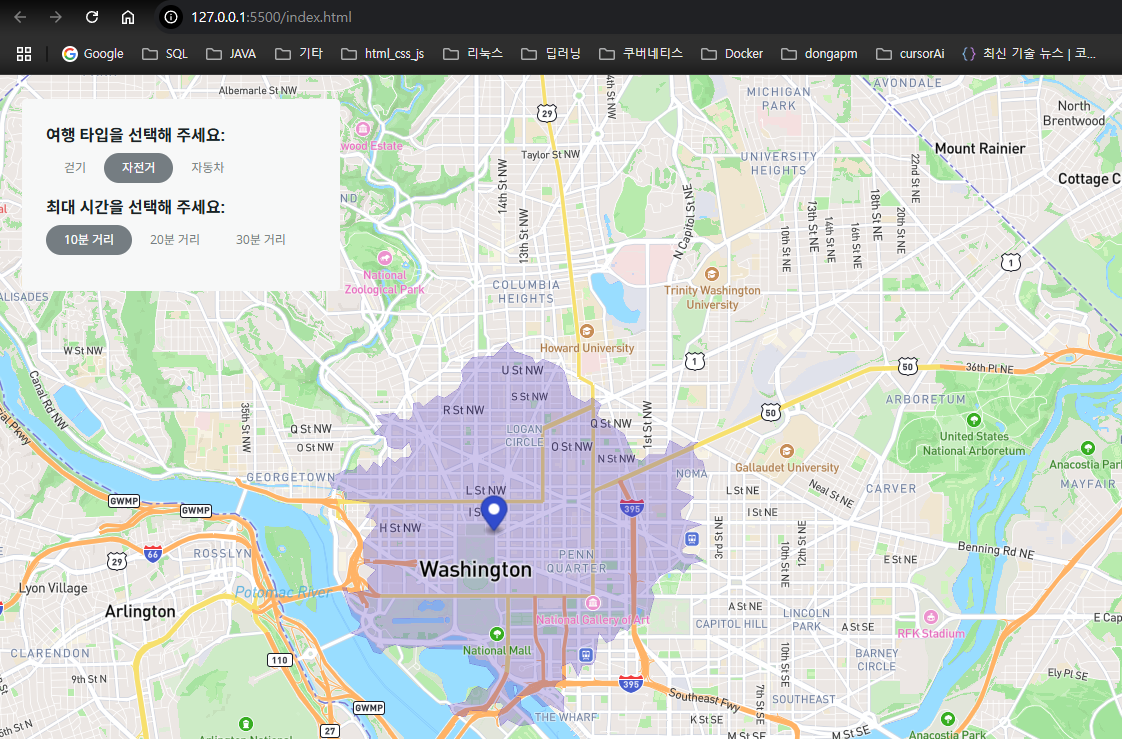Image resolution: width=1122 pixels, height=739 pixels.
Task: Open the apps grid icon in bookmarks bar
Action: 24,54
